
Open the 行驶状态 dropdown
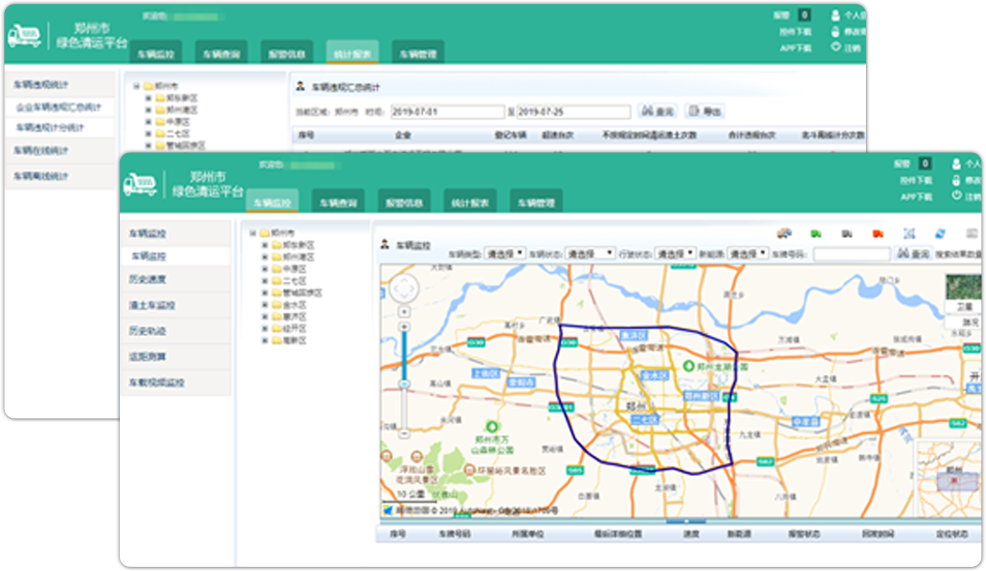[x=675, y=254]
